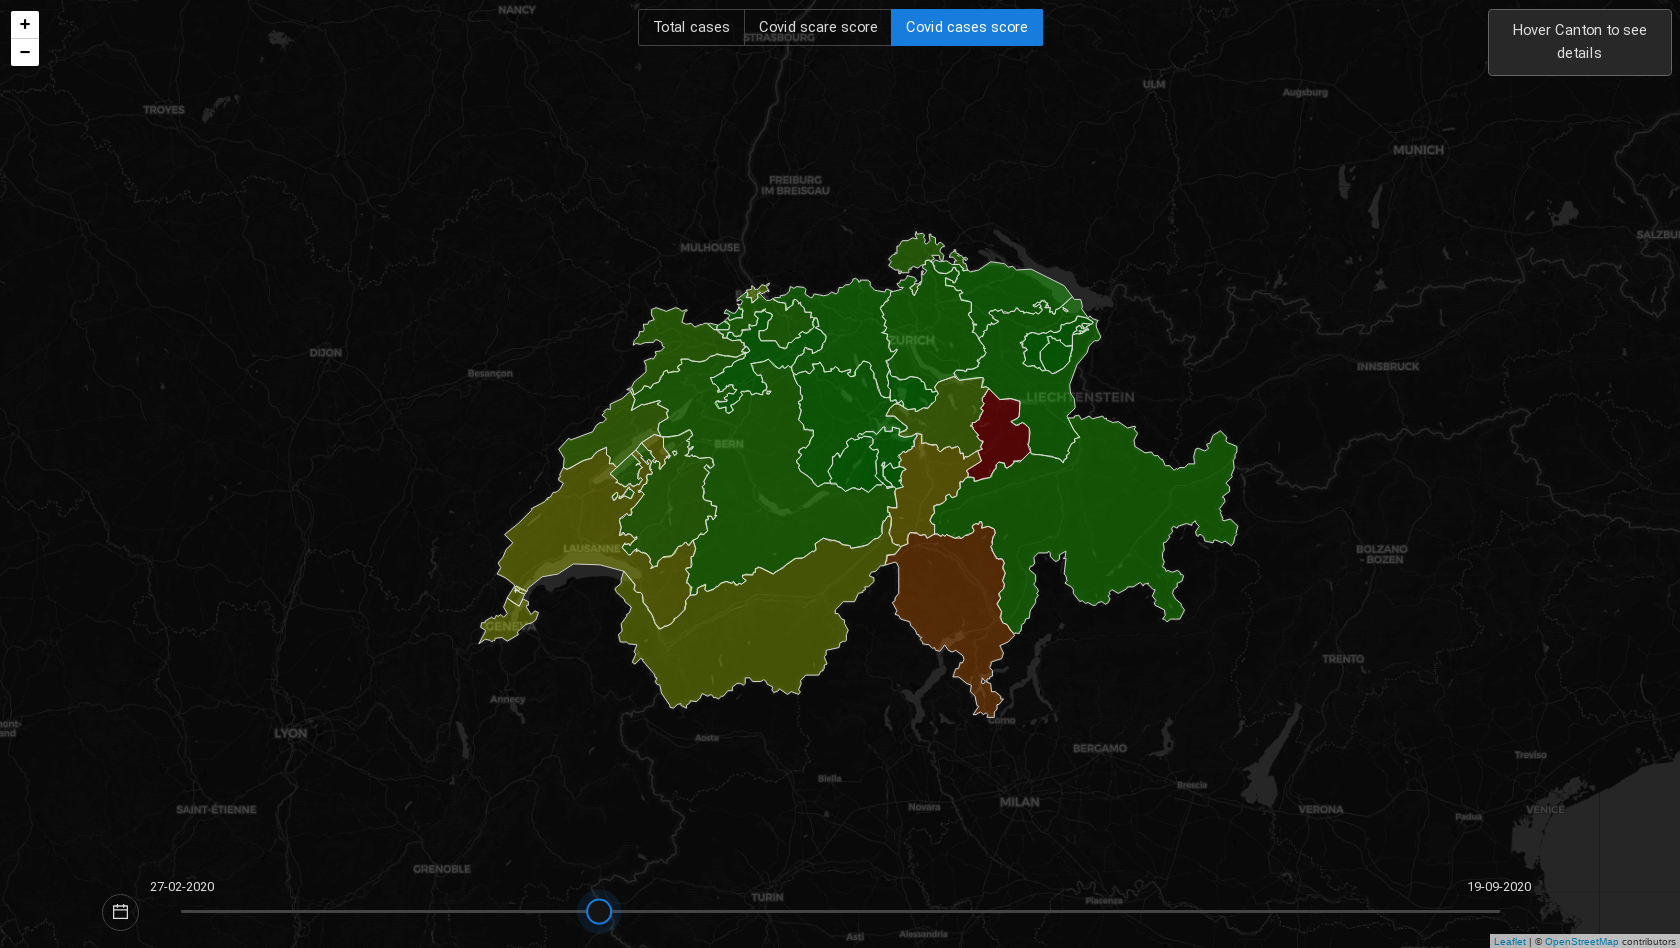The height and width of the screenshot is (948, 1680).
Task: Click the start date label 27-02-2020
Action: click(182, 887)
